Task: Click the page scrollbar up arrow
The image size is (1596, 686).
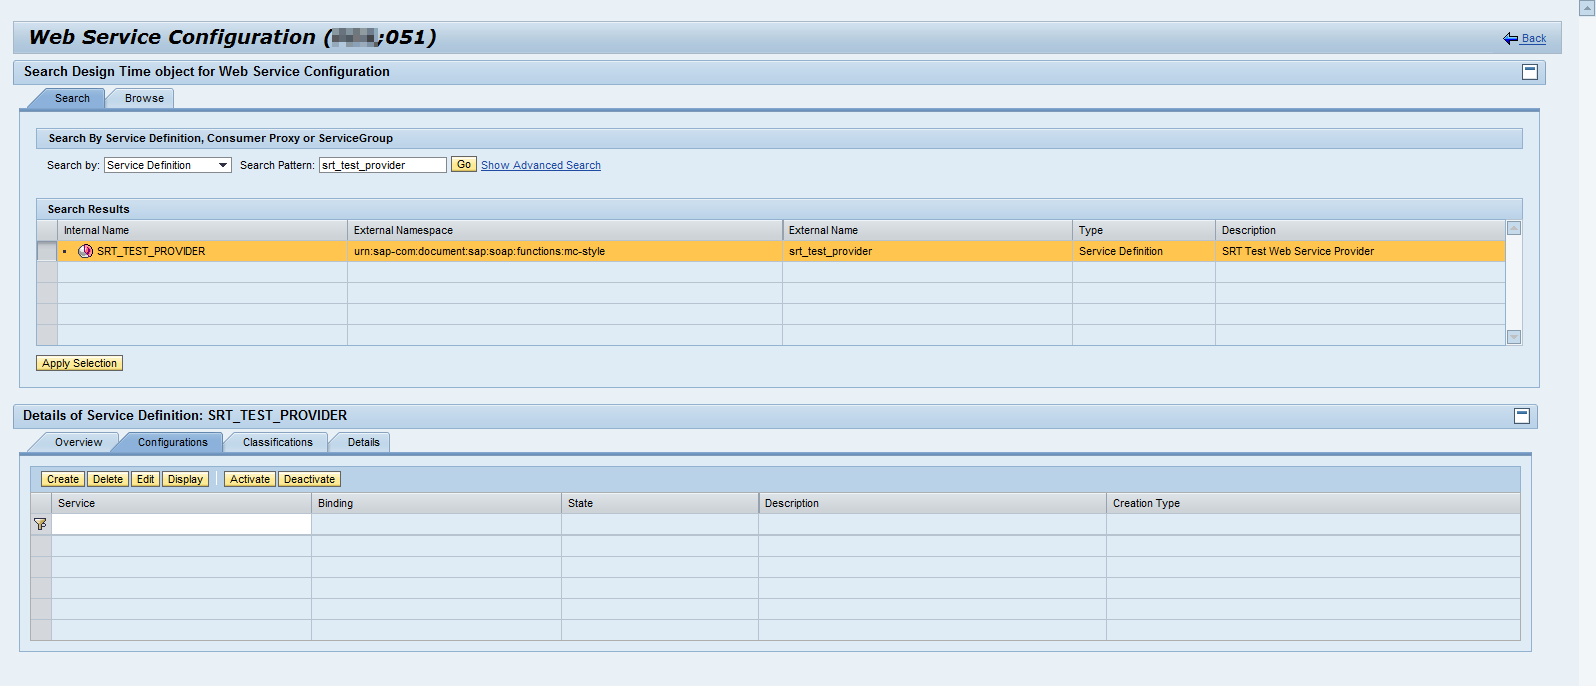Action: tap(1587, 7)
